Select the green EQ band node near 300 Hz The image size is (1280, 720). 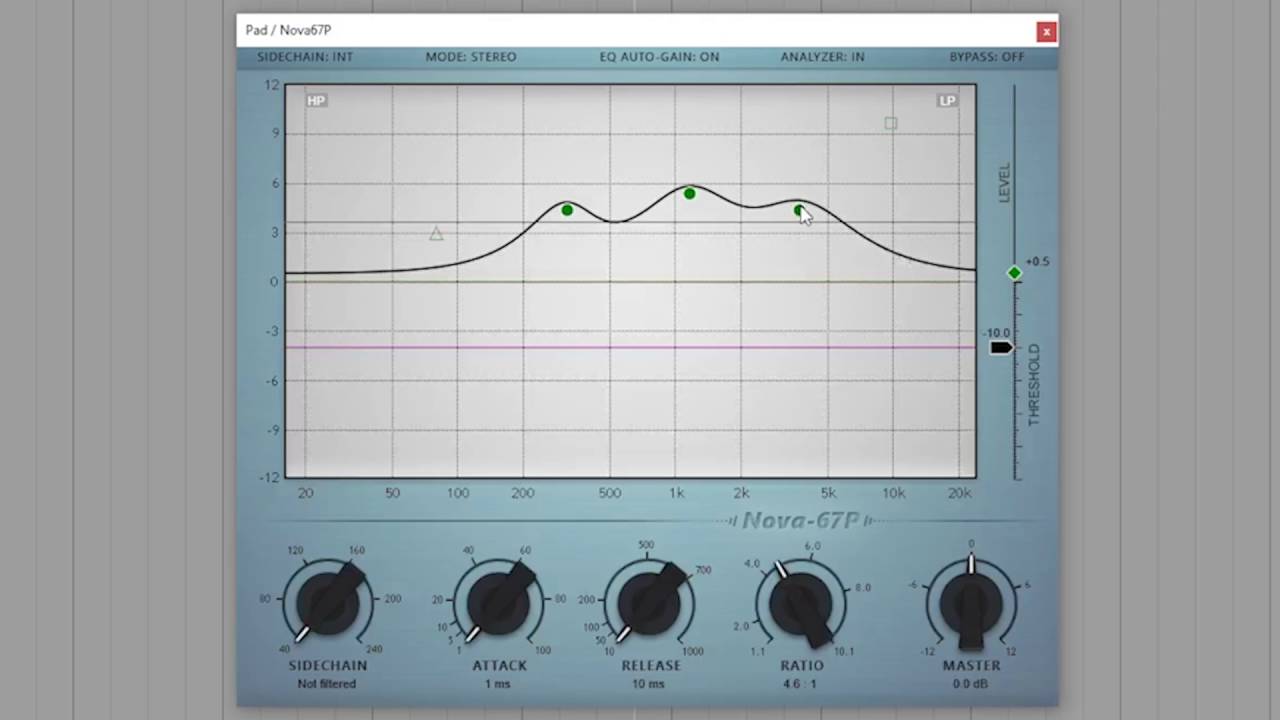[567, 210]
